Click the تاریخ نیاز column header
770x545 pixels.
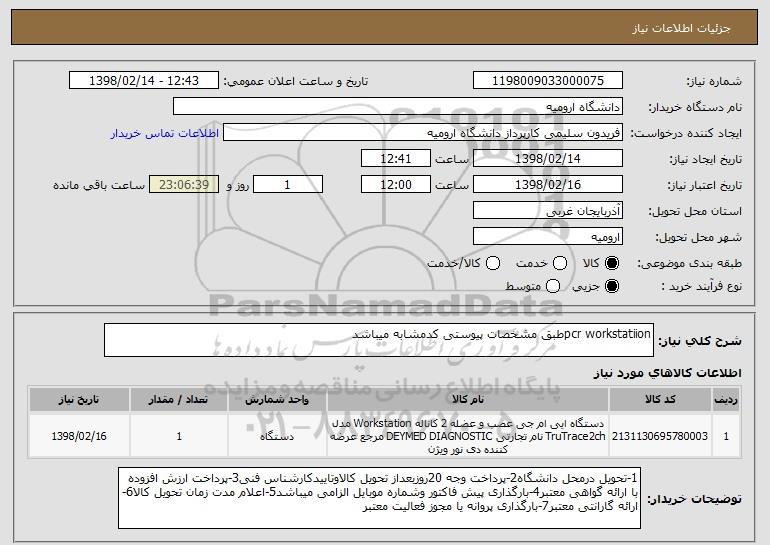click(x=79, y=399)
